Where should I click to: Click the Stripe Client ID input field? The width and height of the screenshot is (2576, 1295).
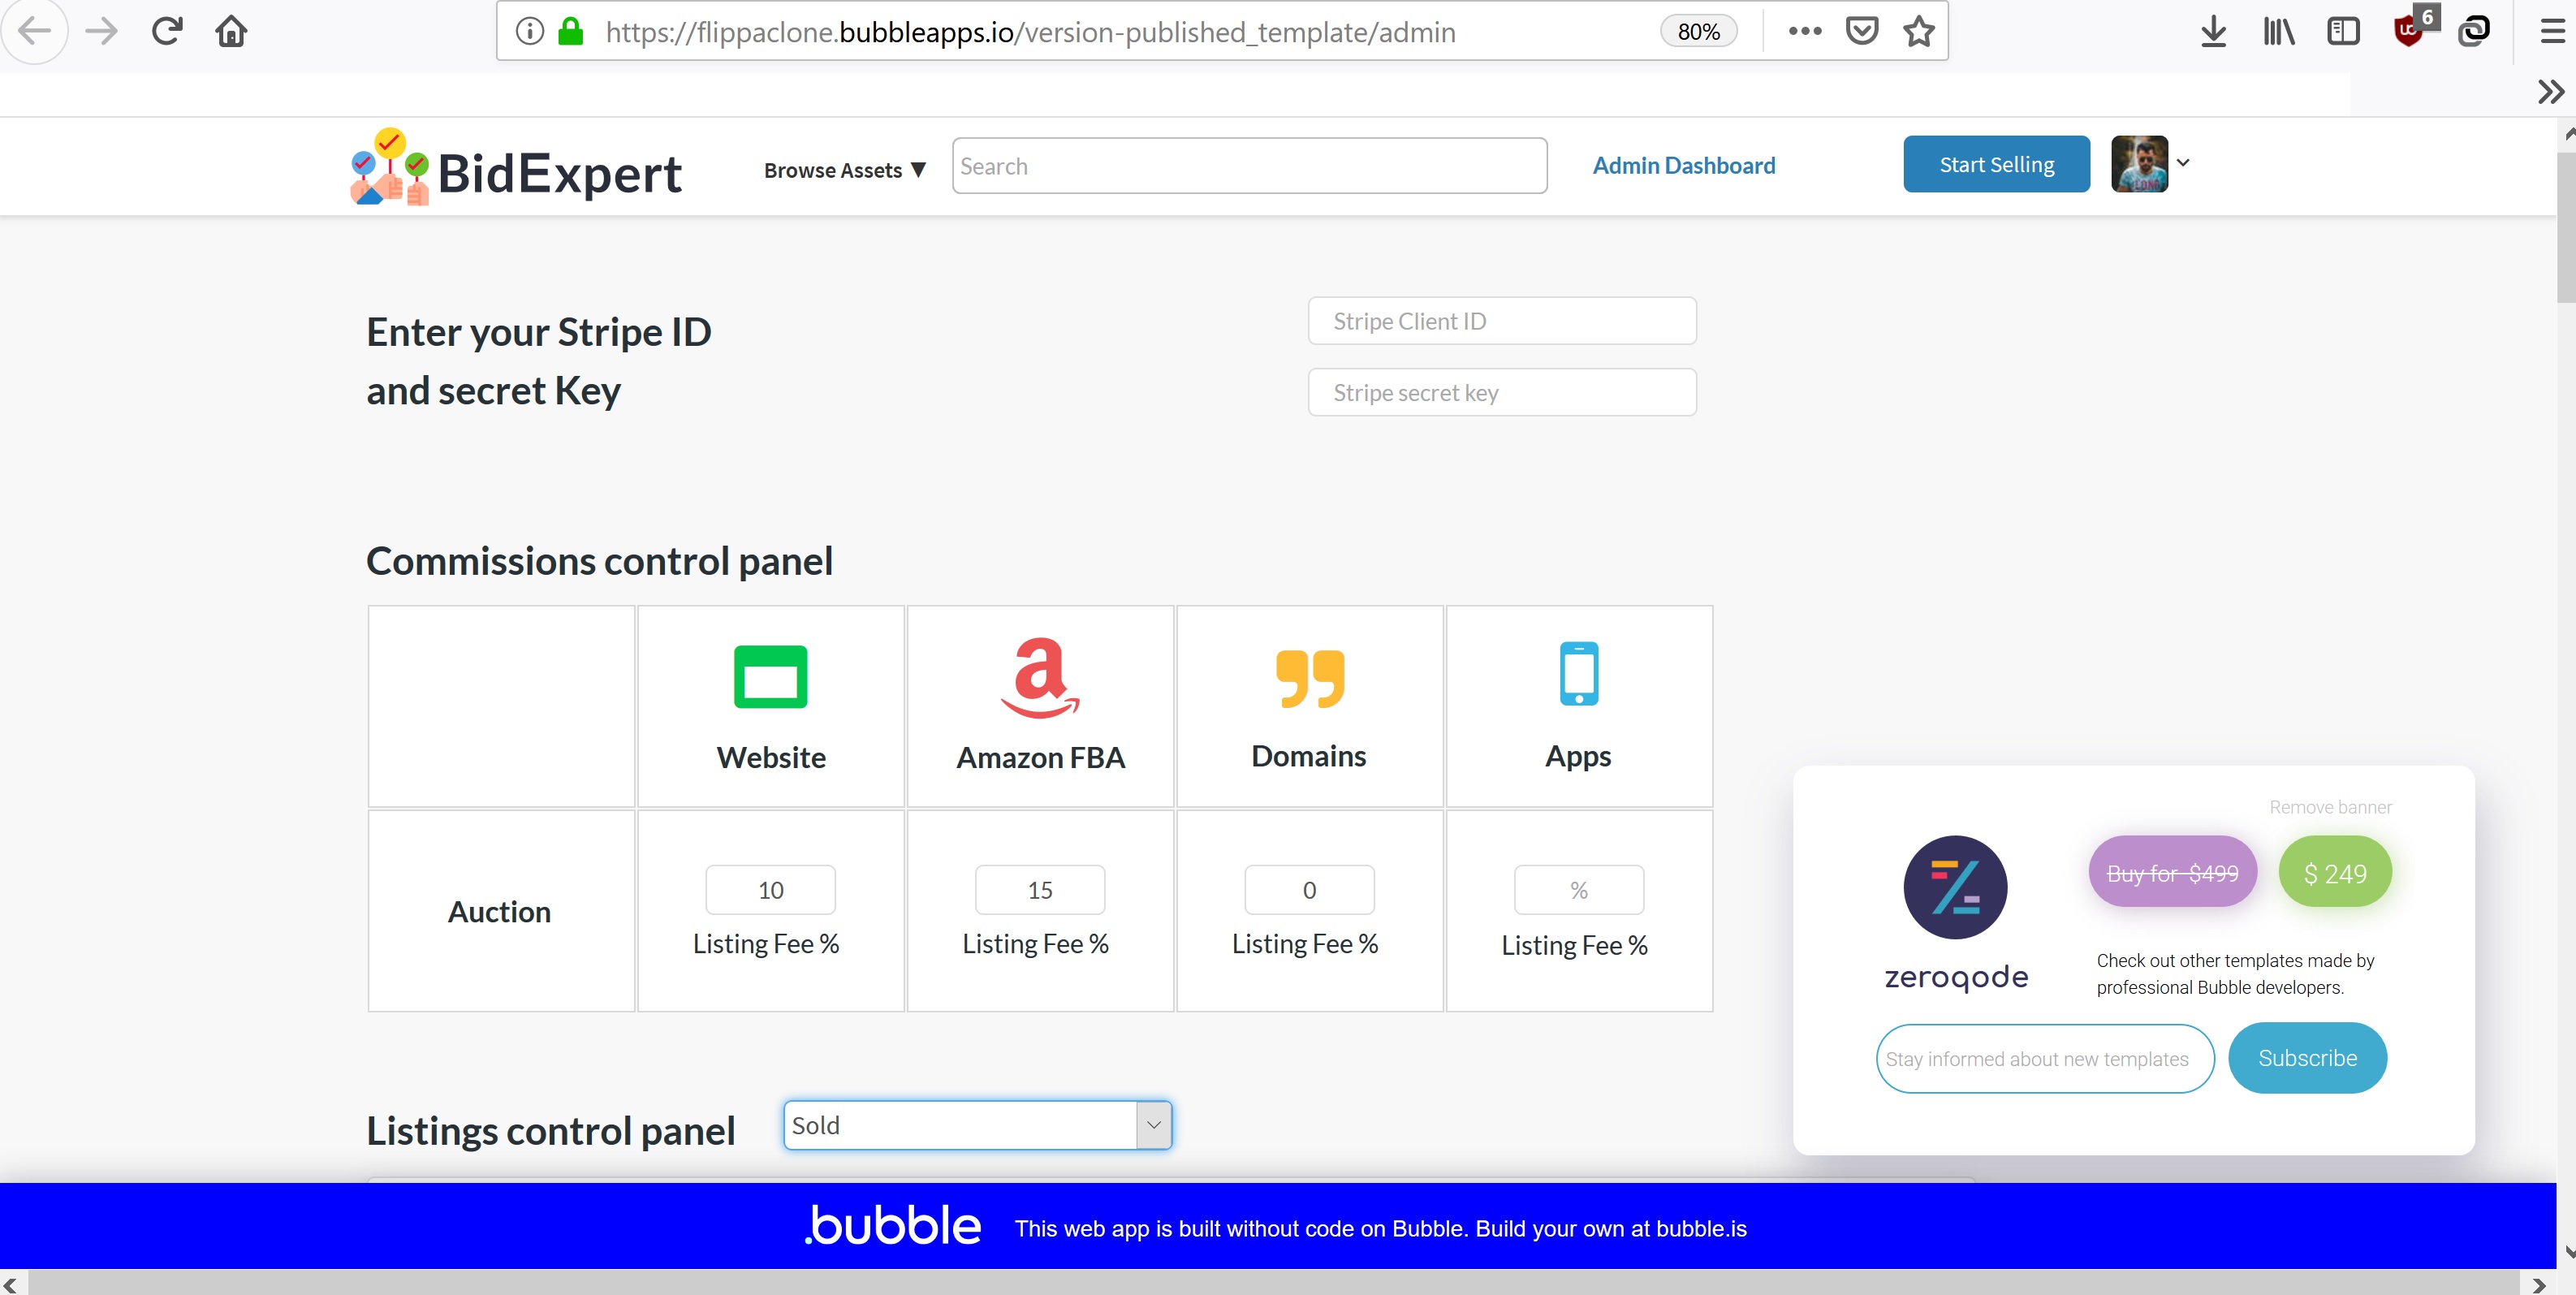point(1501,321)
